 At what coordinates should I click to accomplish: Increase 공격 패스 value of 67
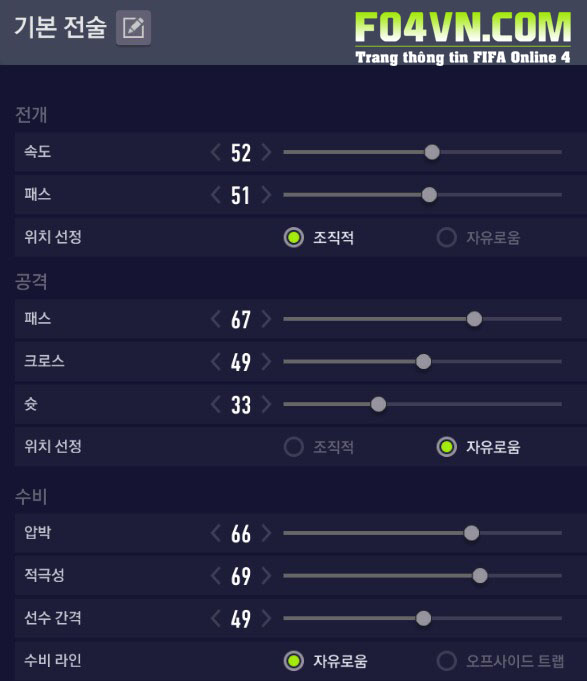(266, 319)
